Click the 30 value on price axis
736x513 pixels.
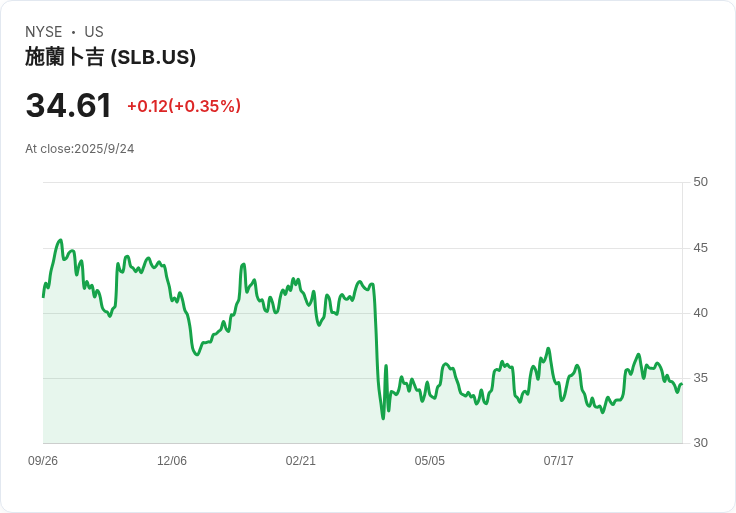(x=700, y=443)
